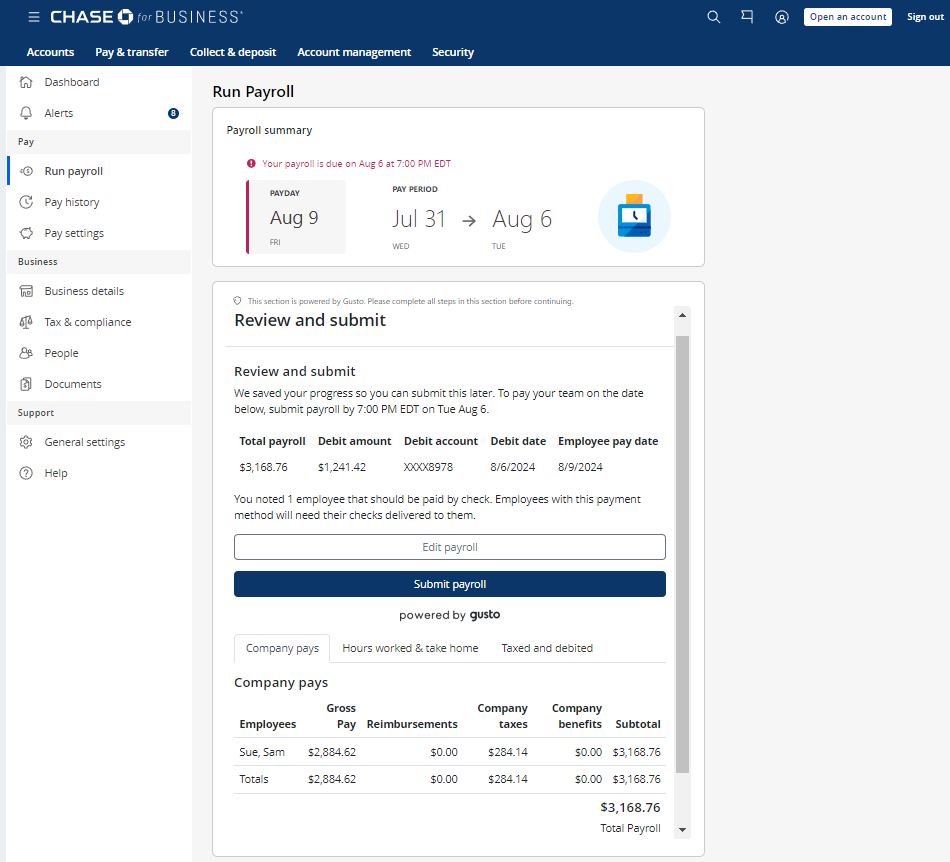This screenshot has height=862, width=950.
Task: Open the hamburger menu icon
Action: pos(34,17)
